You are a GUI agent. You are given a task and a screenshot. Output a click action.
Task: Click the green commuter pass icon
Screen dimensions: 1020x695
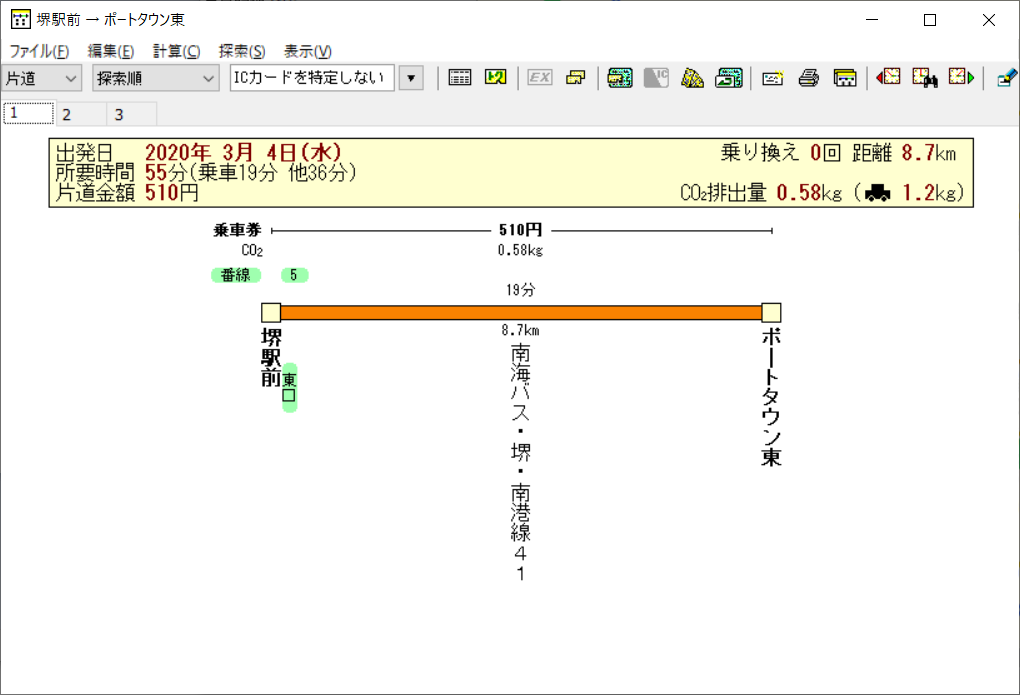620,77
